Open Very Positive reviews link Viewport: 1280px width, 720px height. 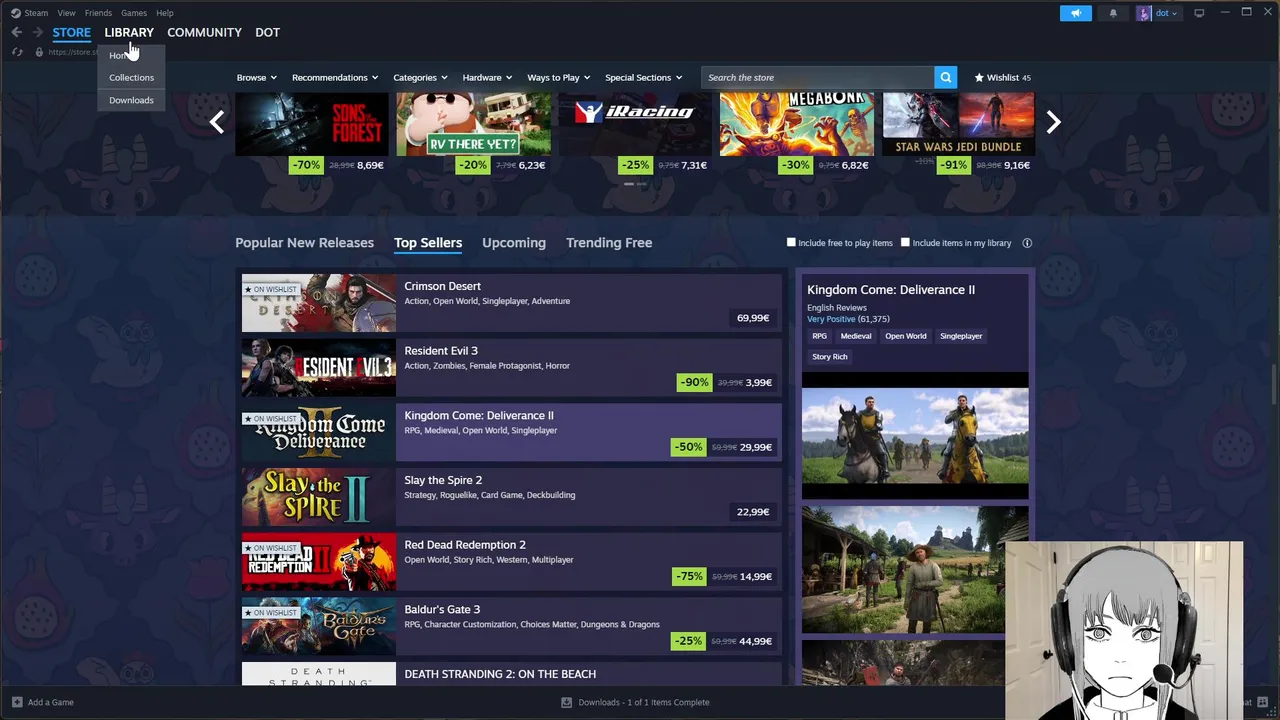pos(831,319)
